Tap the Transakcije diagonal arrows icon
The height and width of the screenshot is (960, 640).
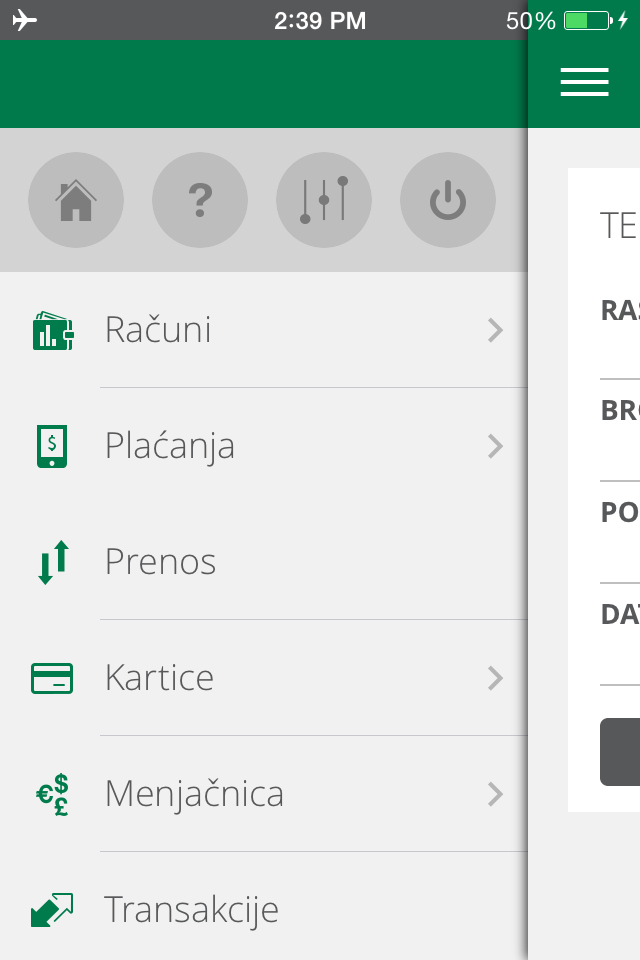[52, 910]
